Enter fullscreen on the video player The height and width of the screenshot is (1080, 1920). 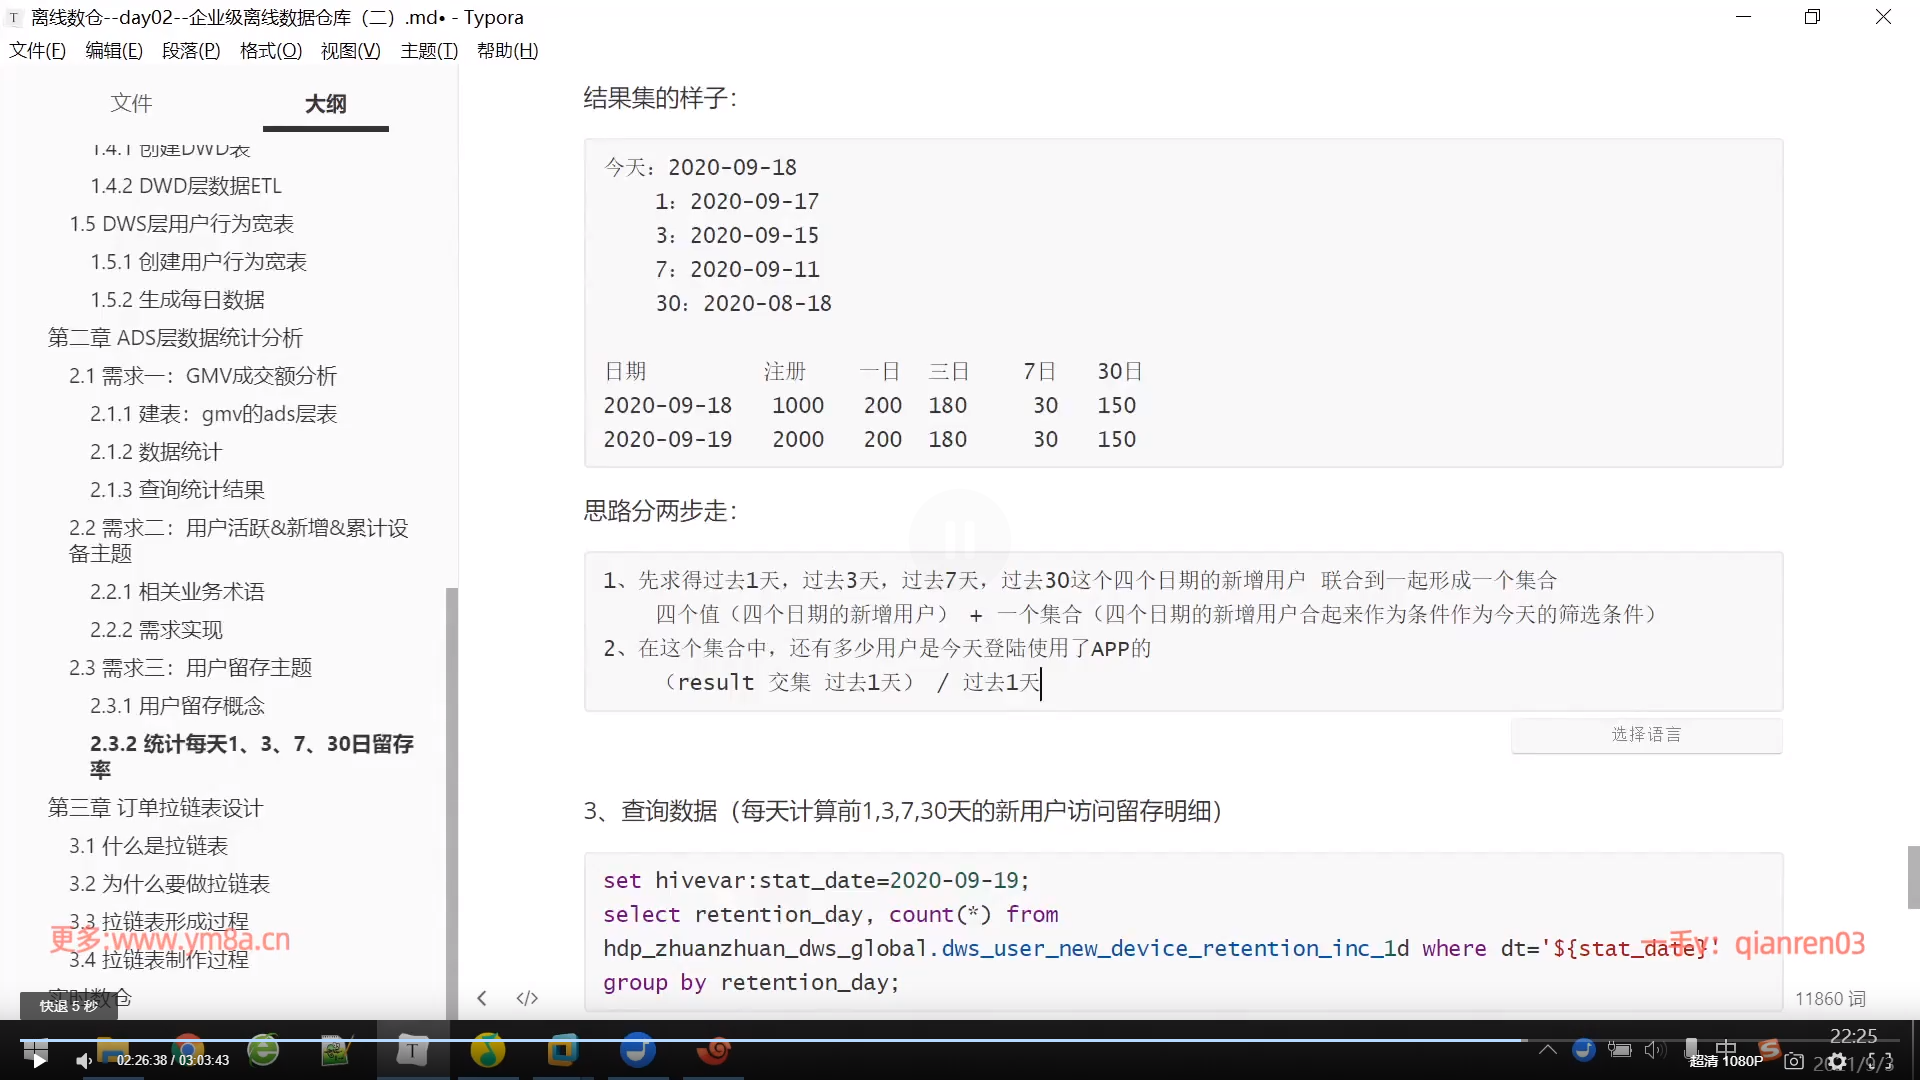coord(1881,1061)
